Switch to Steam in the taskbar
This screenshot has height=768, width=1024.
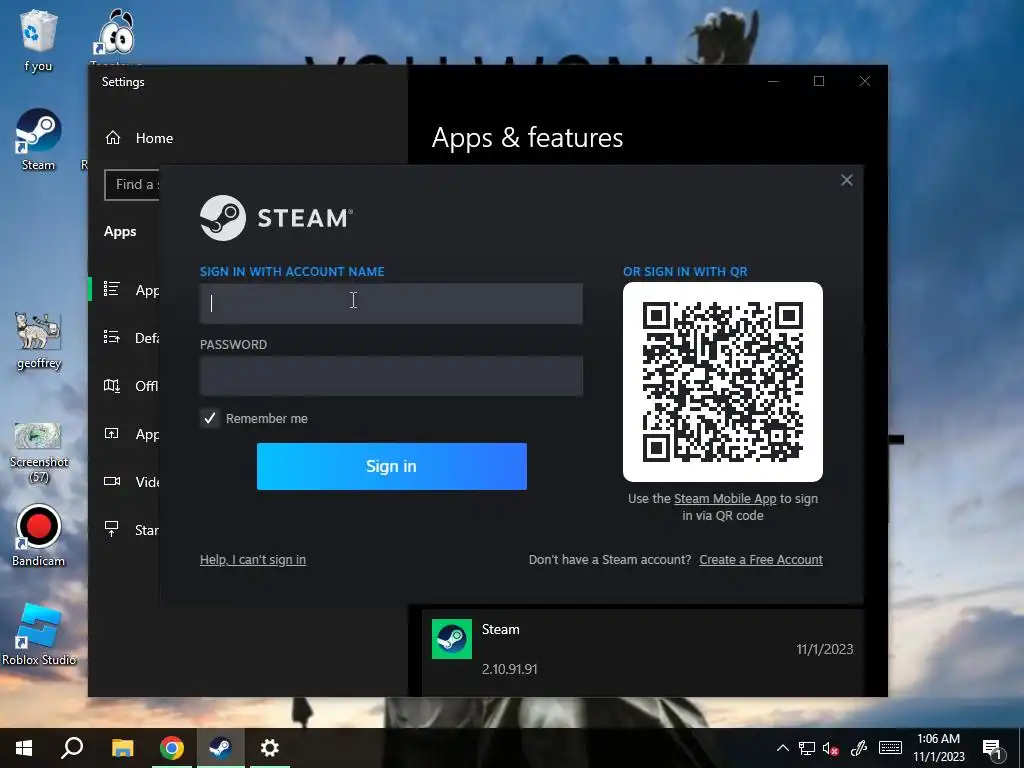point(221,748)
